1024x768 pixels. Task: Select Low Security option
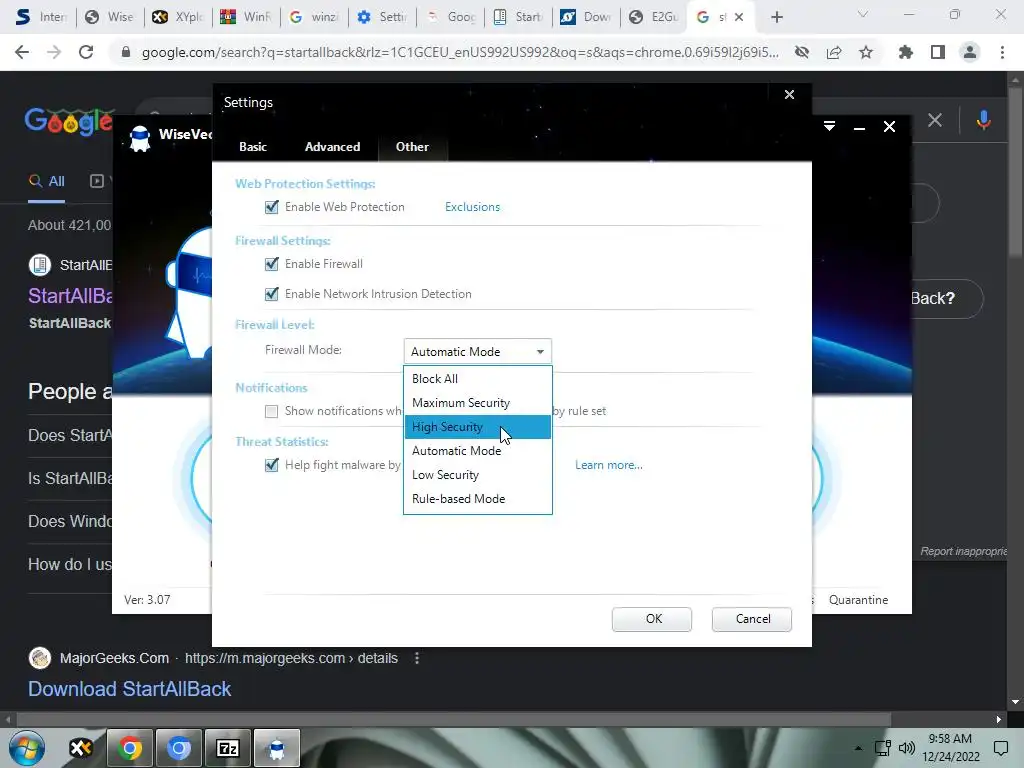[x=477, y=475]
